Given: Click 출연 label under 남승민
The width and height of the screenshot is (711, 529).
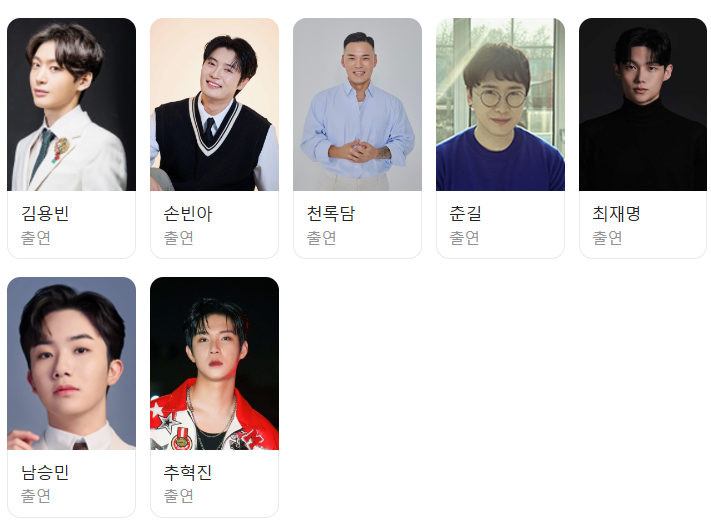Looking at the screenshot, I should pos(36,496).
